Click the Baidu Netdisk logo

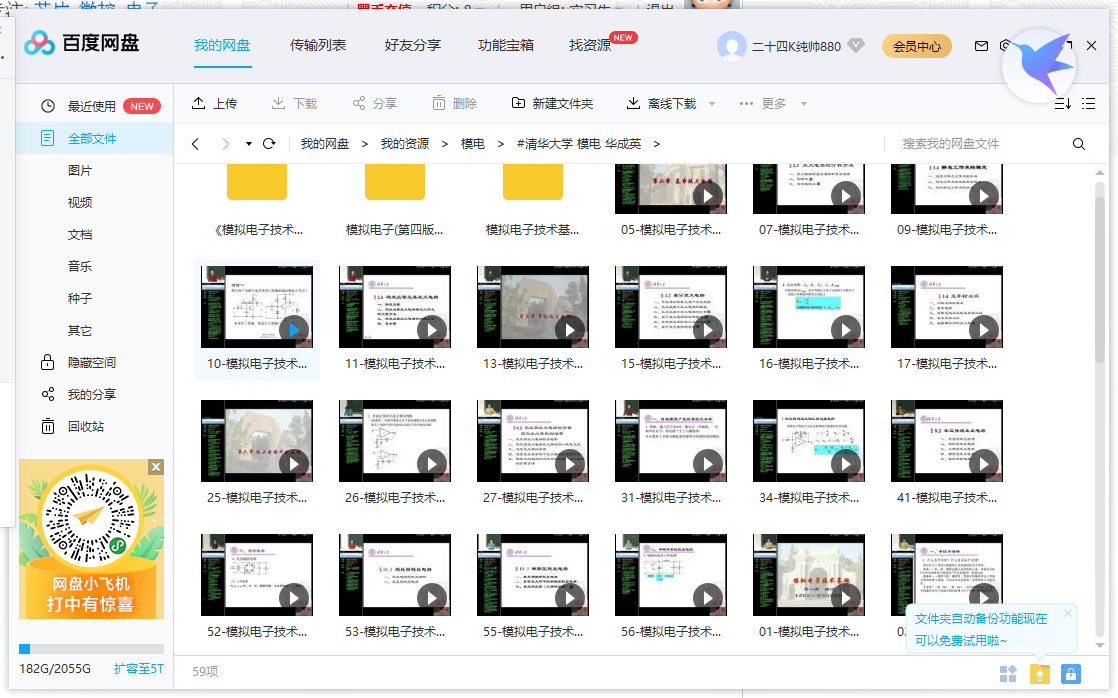coord(81,43)
